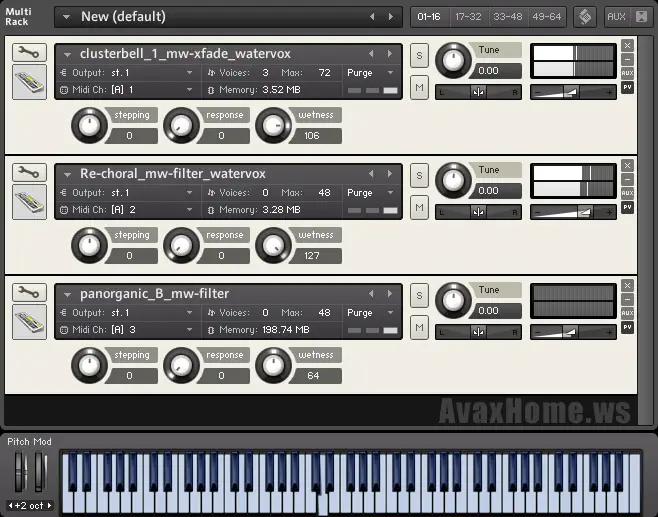
Task: Minimize the panorganic_B instrument header
Action: pyautogui.click(x=627, y=299)
